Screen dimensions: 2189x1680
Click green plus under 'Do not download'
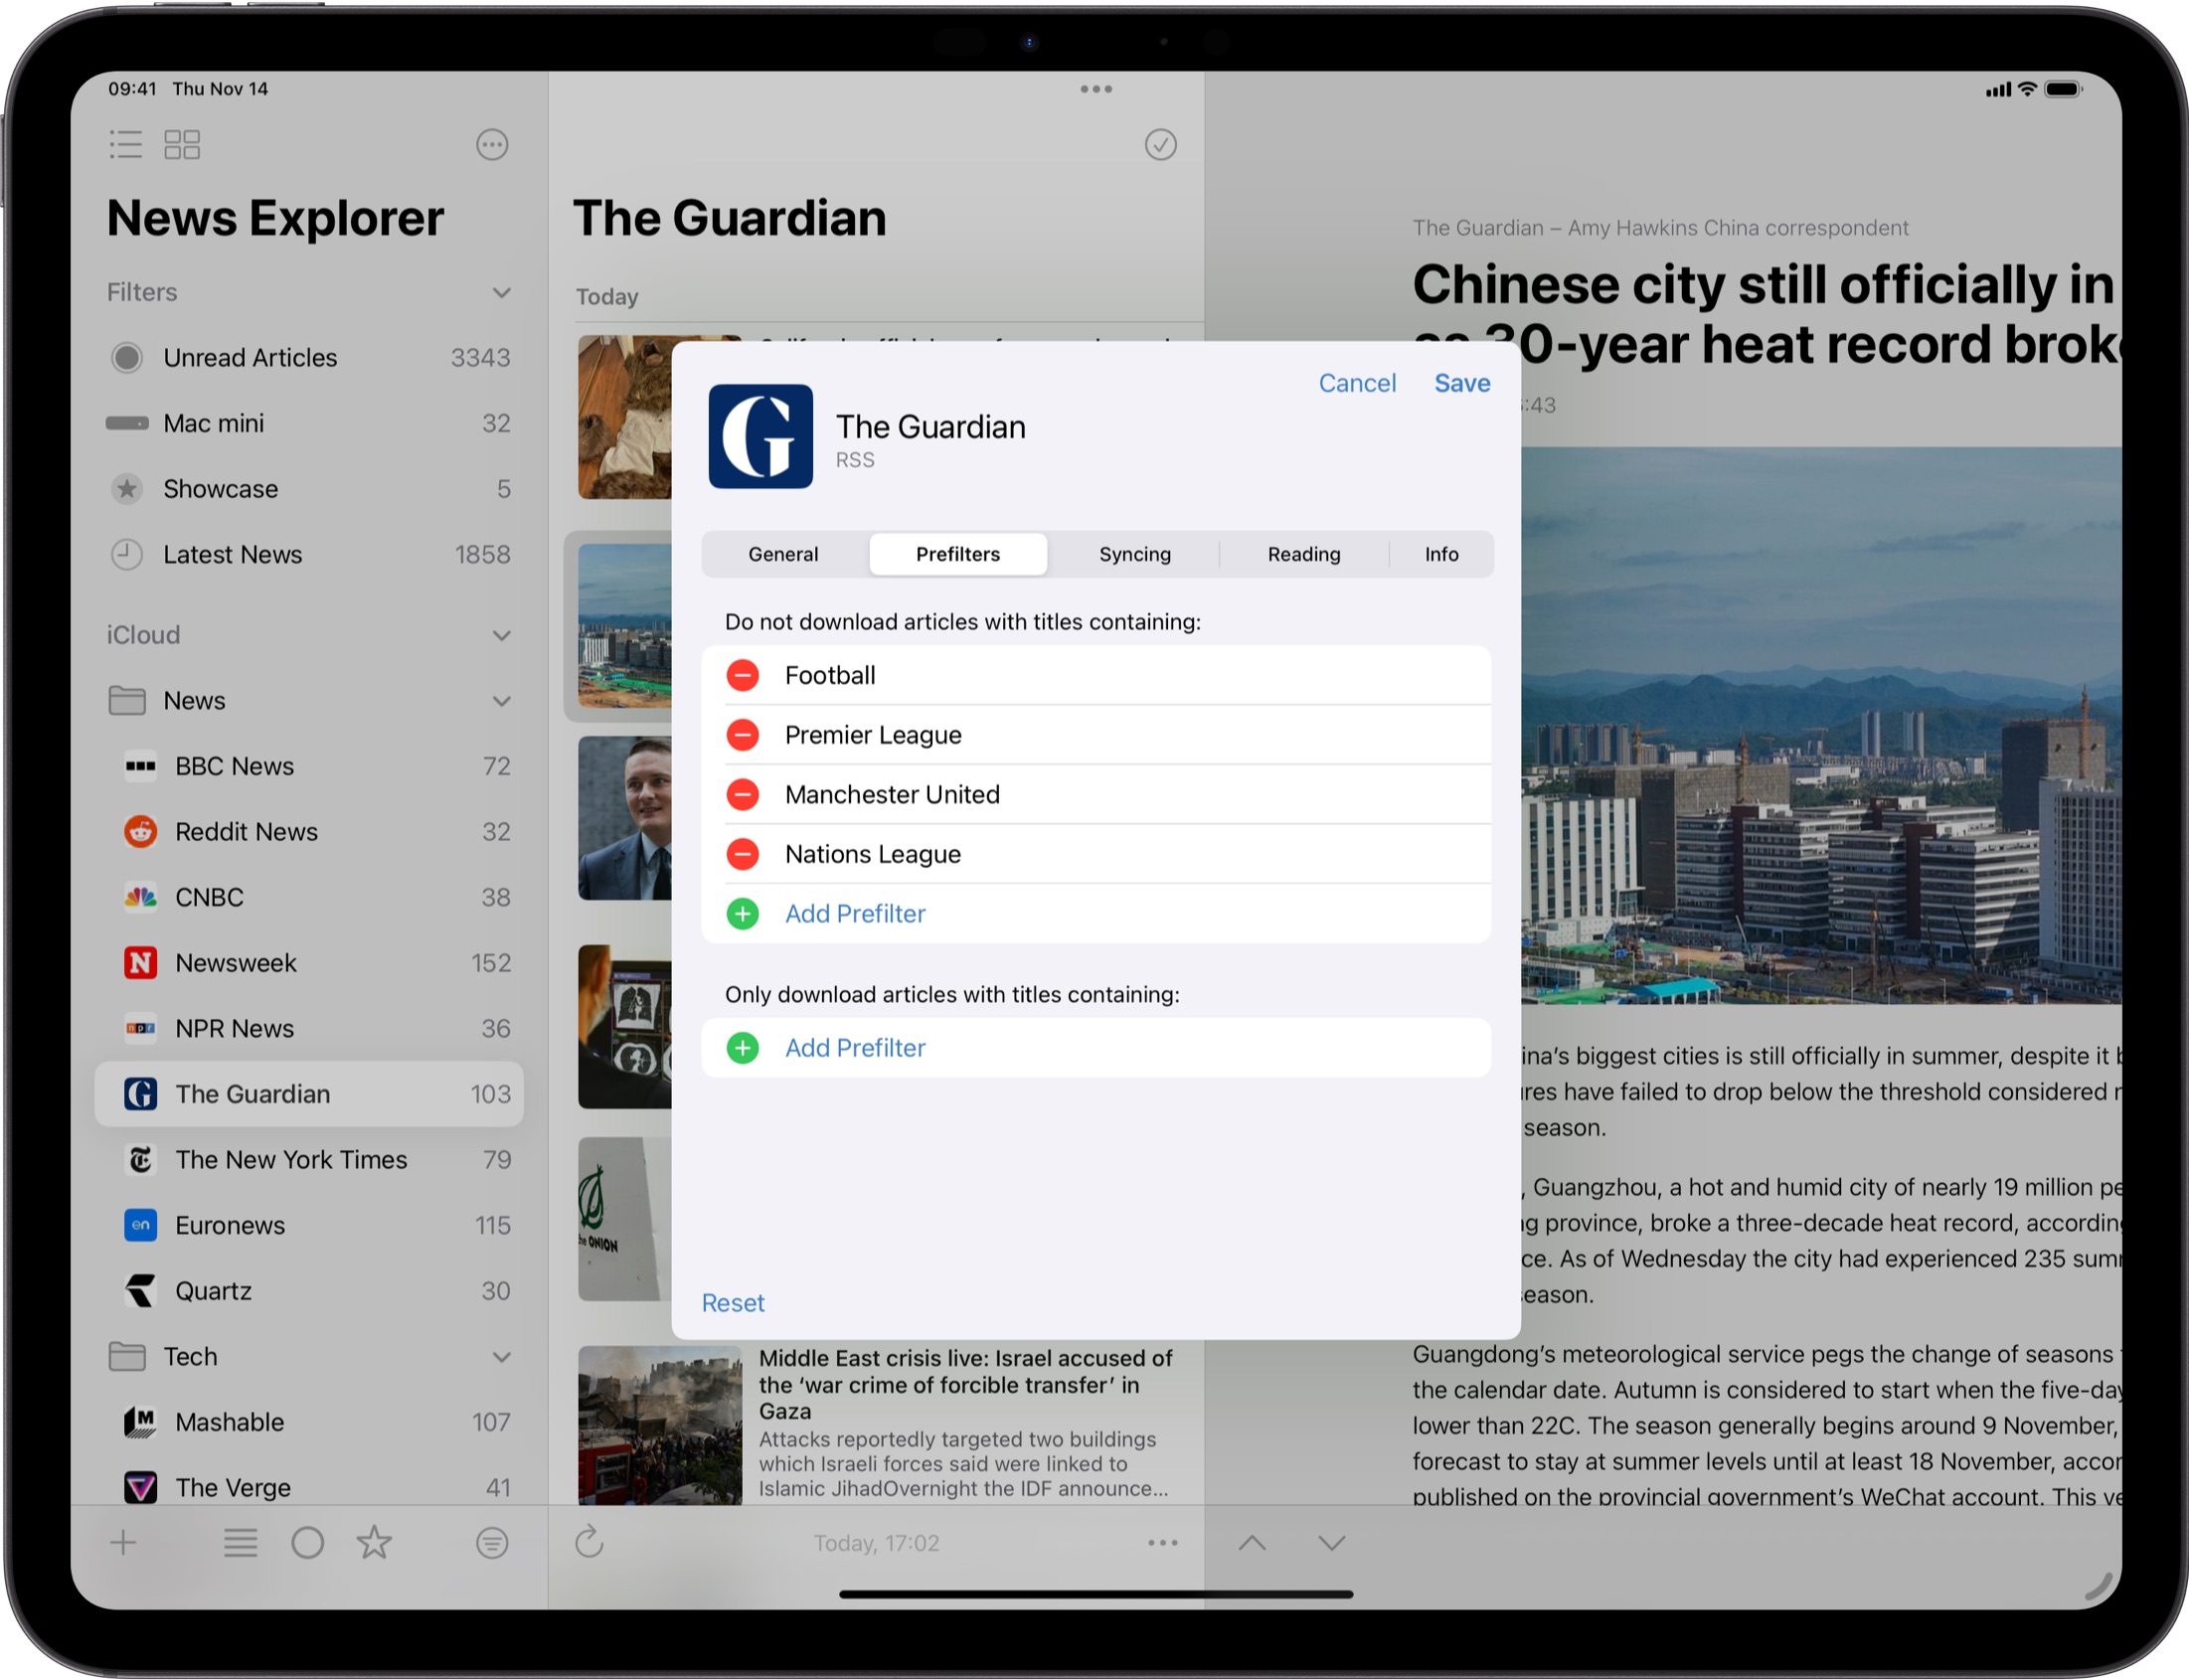[742, 914]
